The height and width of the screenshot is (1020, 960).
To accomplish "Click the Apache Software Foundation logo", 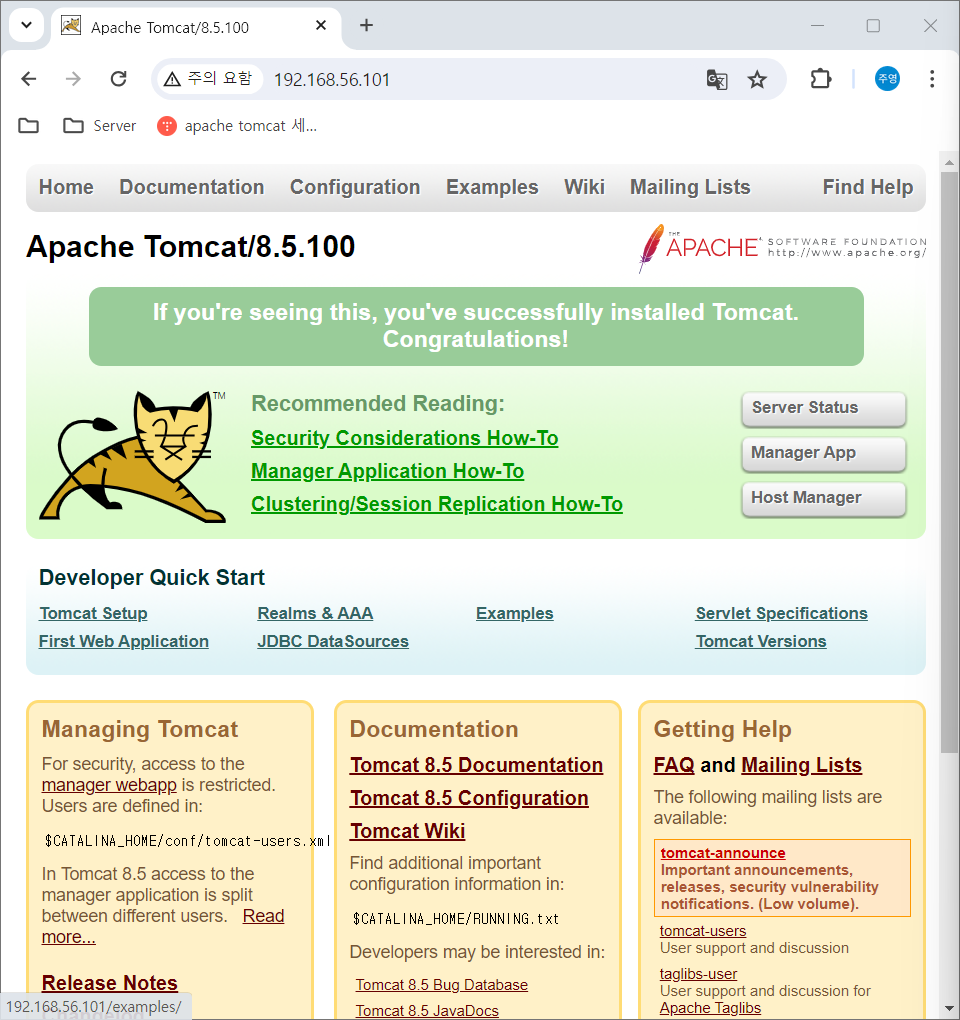I will point(782,248).
